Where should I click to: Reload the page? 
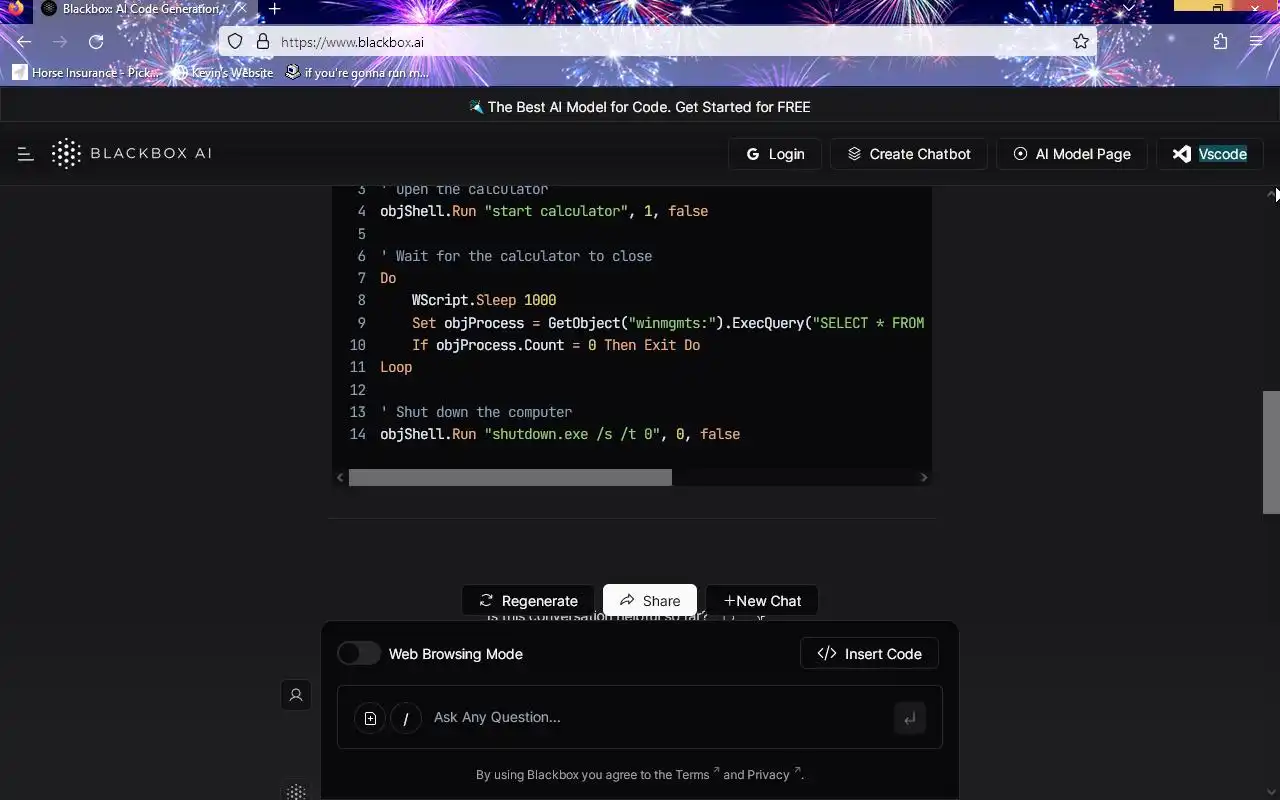[x=96, y=41]
